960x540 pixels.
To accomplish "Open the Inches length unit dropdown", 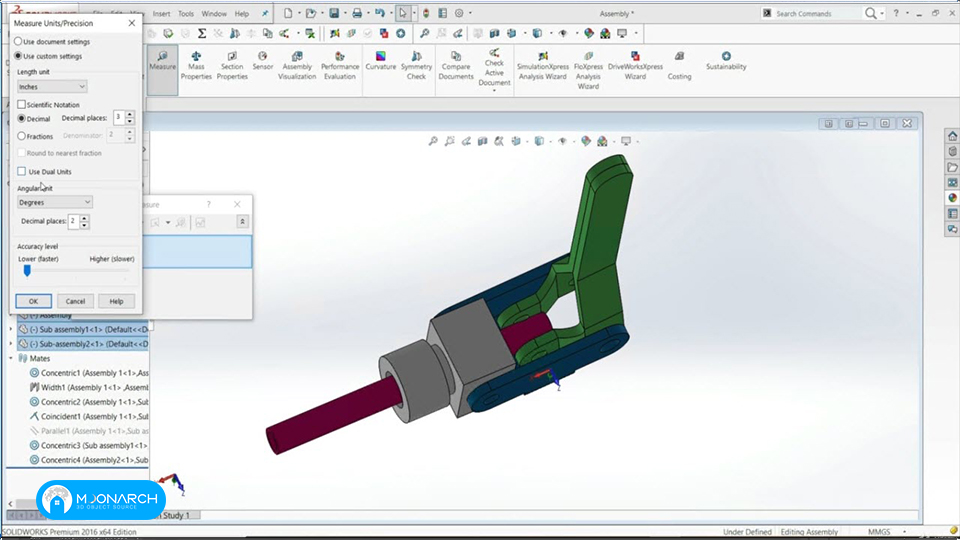I will [52, 87].
